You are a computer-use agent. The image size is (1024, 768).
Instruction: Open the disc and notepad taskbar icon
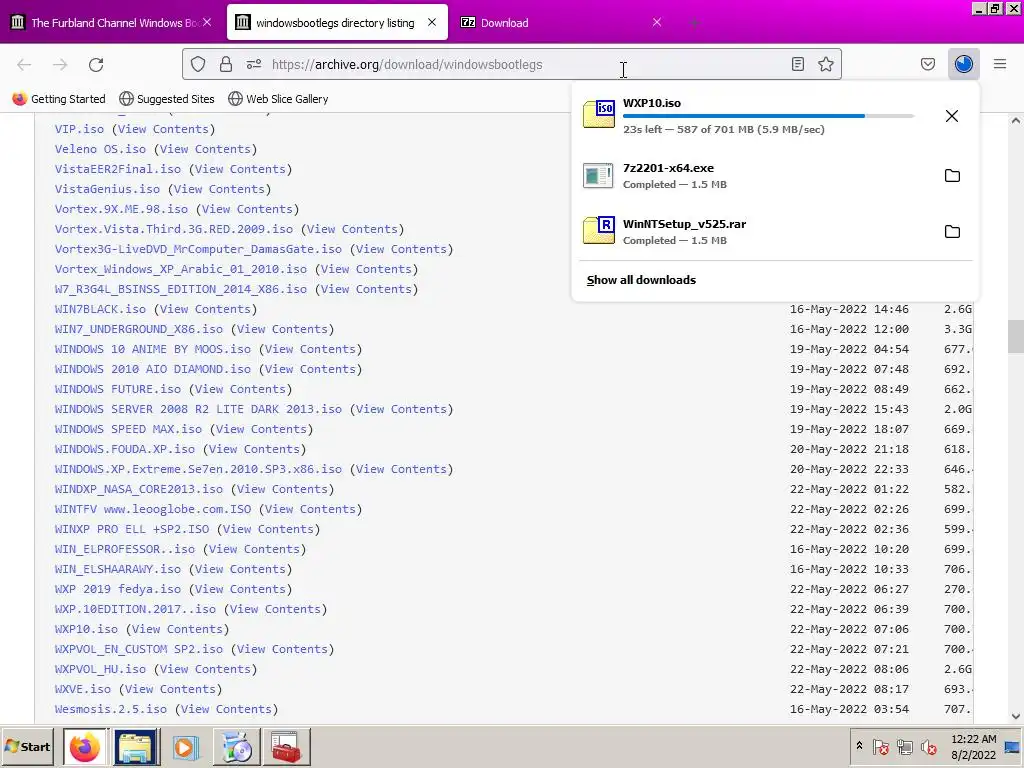pyautogui.click(x=236, y=746)
